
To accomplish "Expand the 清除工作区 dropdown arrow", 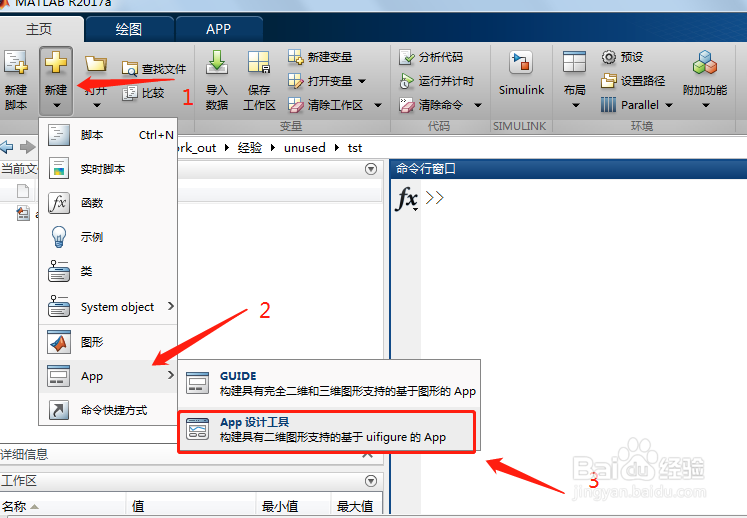I will pos(378,105).
